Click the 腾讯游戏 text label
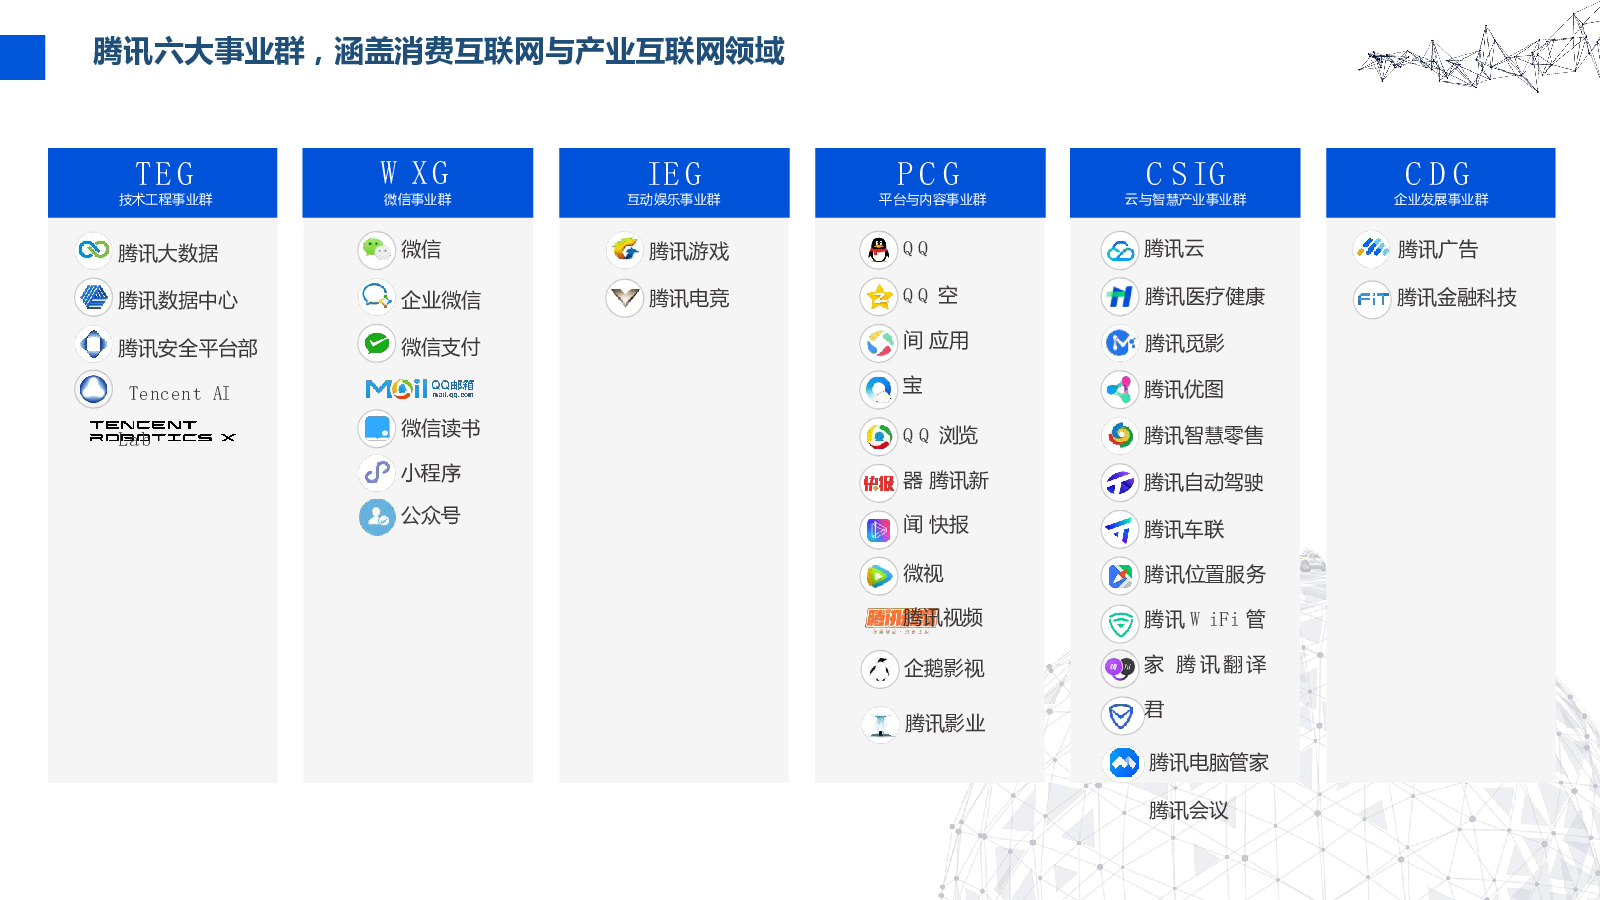The height and width of the screenshot is (900, 1600). click(x=689, y=252)
